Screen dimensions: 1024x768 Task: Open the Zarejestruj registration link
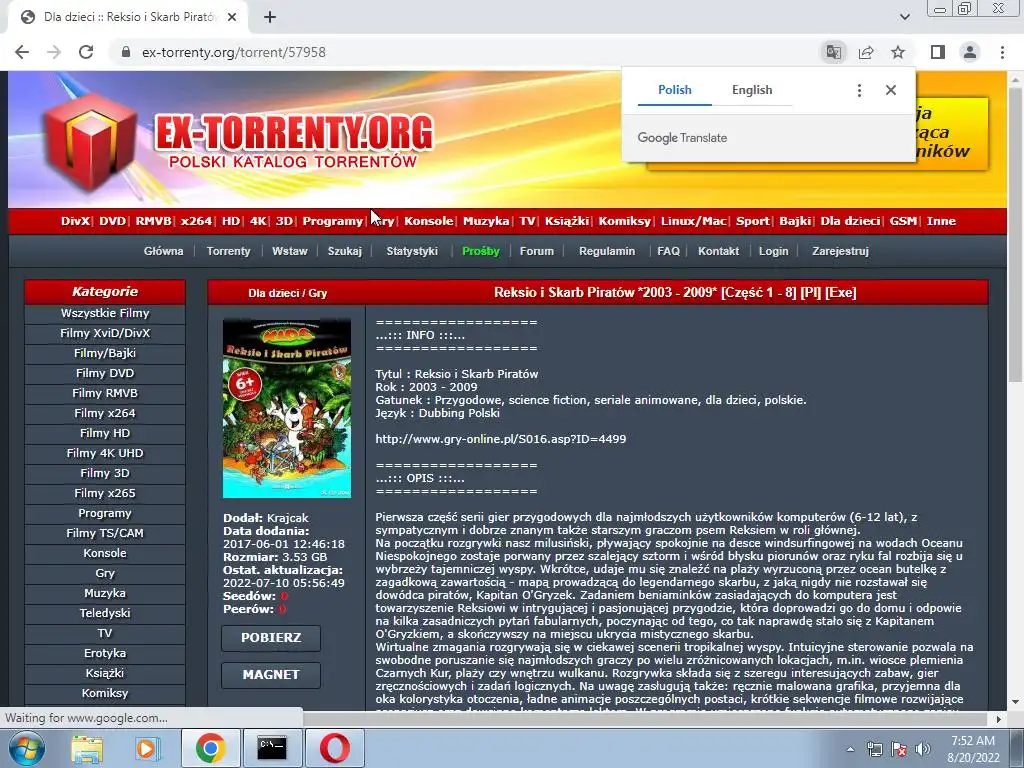pos(840,251)
